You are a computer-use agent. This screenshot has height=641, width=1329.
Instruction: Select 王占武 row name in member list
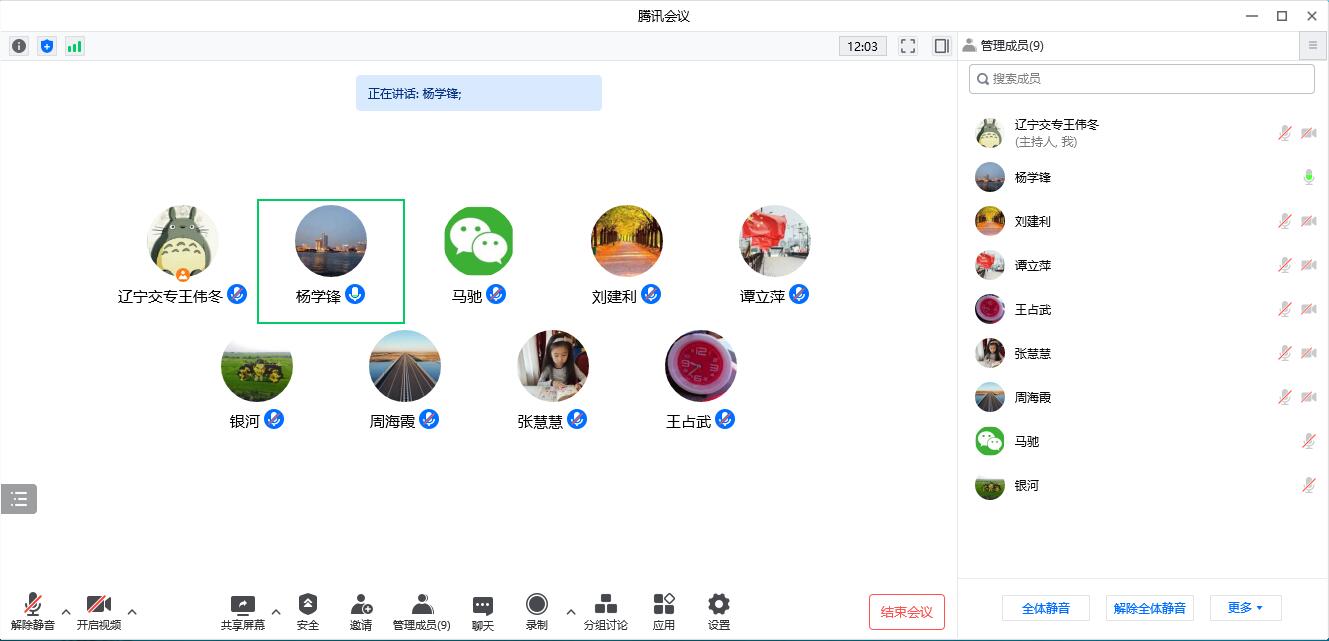click(1033, 310)
